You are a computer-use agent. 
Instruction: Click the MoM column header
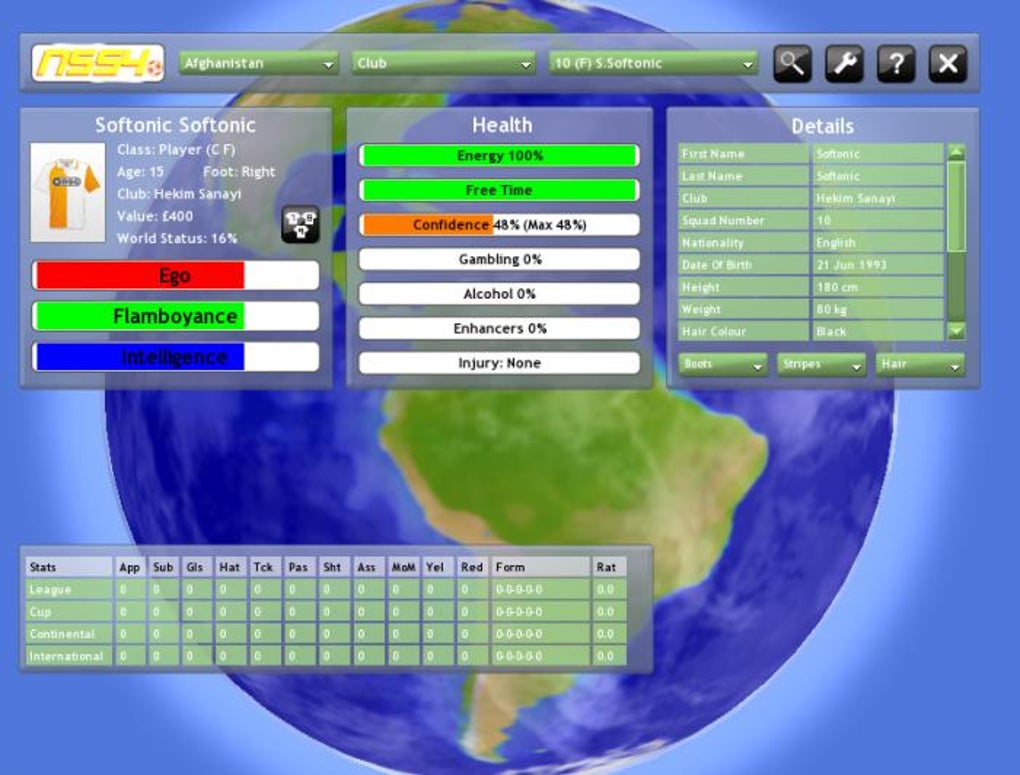tap(403, 567)
